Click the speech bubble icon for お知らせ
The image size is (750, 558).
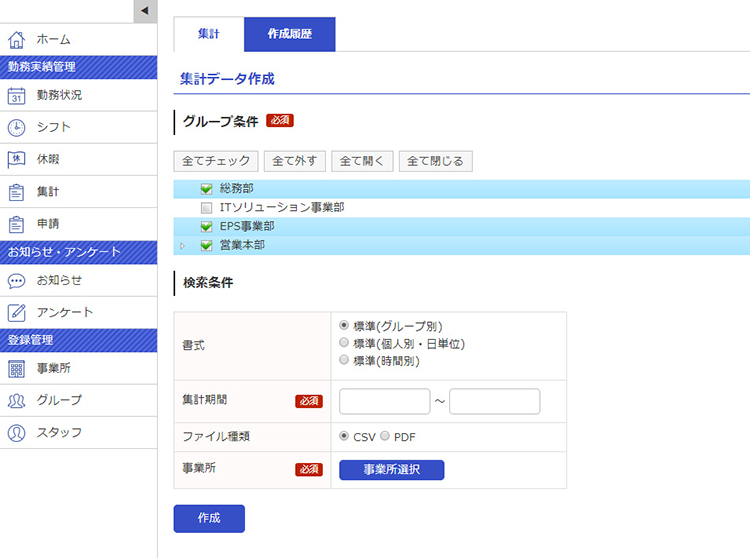tap(16, 281)
